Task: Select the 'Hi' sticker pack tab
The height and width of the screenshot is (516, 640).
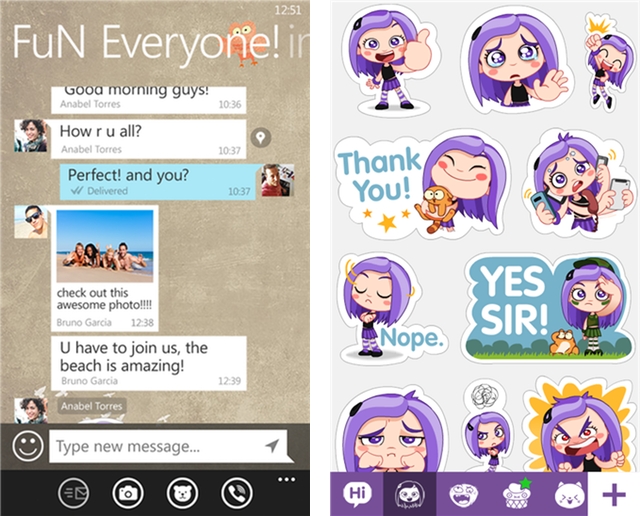Action: 356,494
